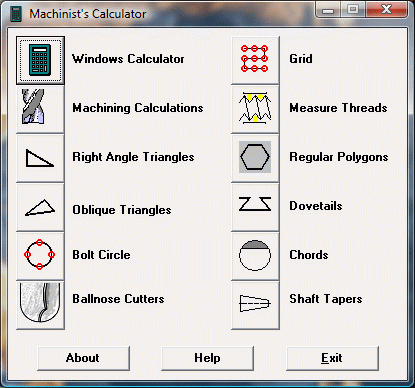Close the Machinist's Calculator window
415x388 pixels.
[x=387, y=10]
